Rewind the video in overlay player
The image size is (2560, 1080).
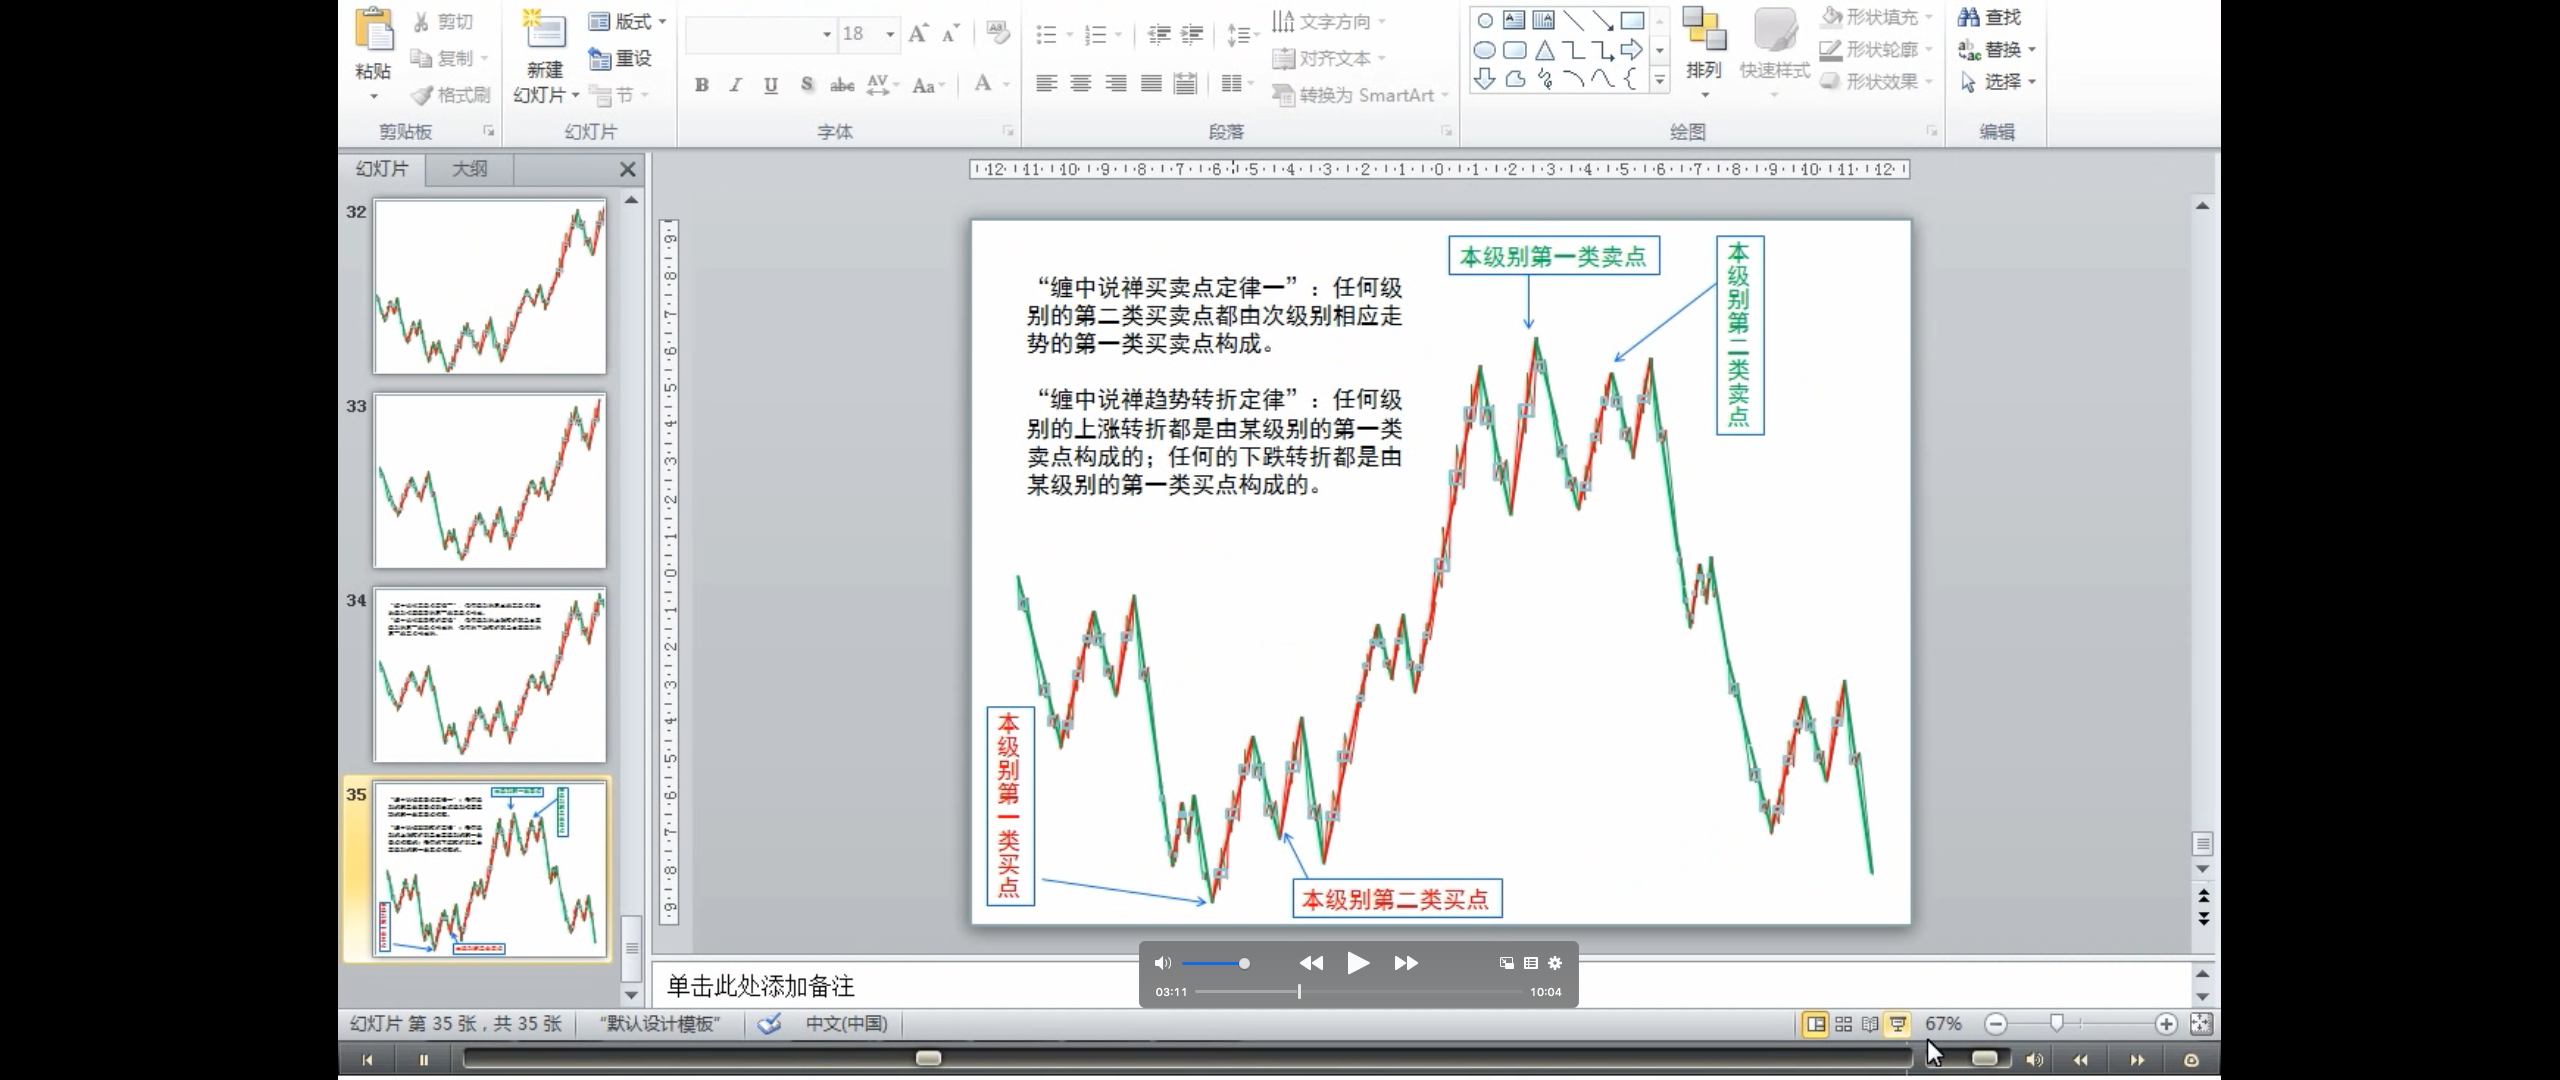(1311, 963)
